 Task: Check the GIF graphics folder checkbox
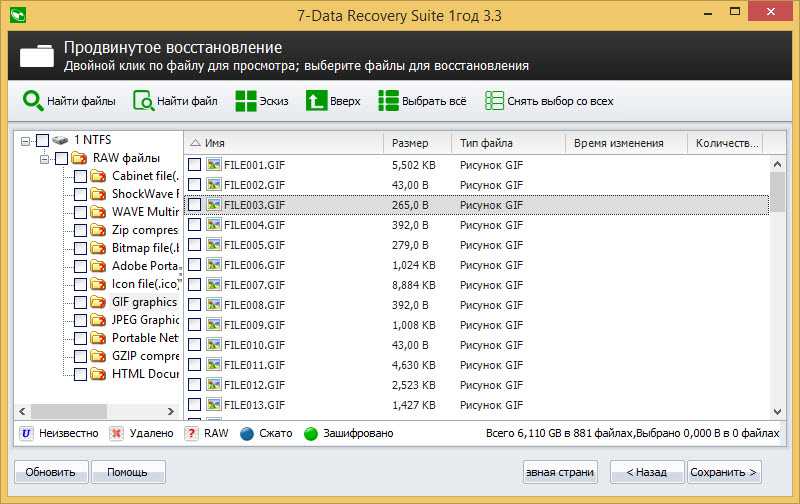[81, 303]
